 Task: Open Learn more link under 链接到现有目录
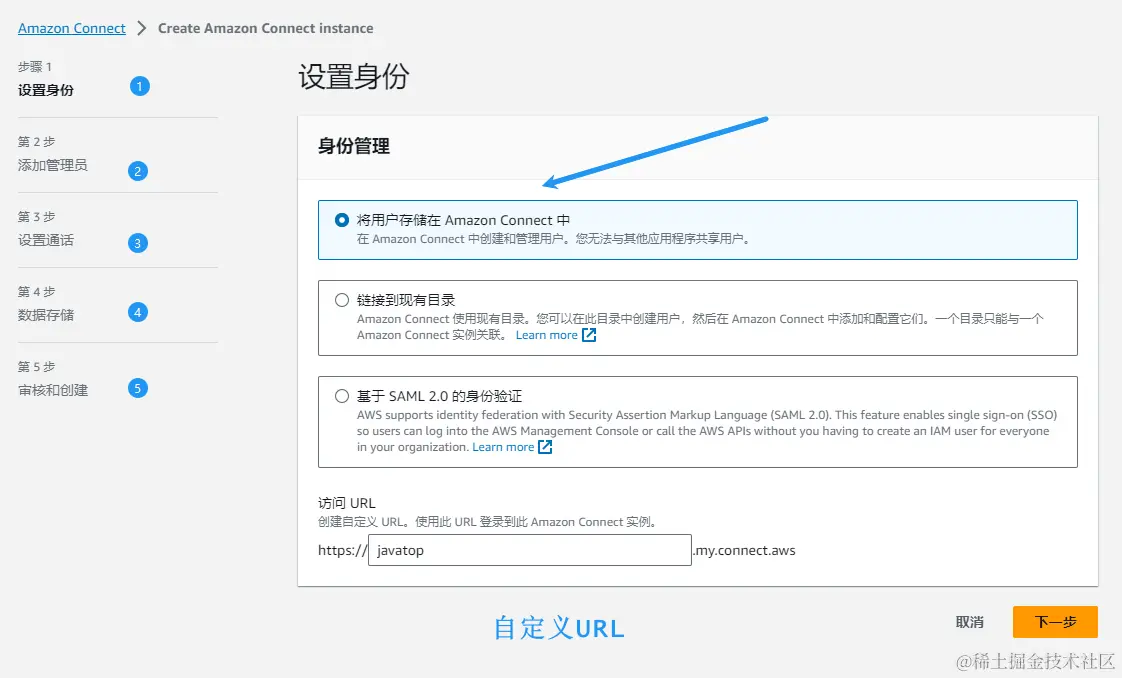click(547, 335)
